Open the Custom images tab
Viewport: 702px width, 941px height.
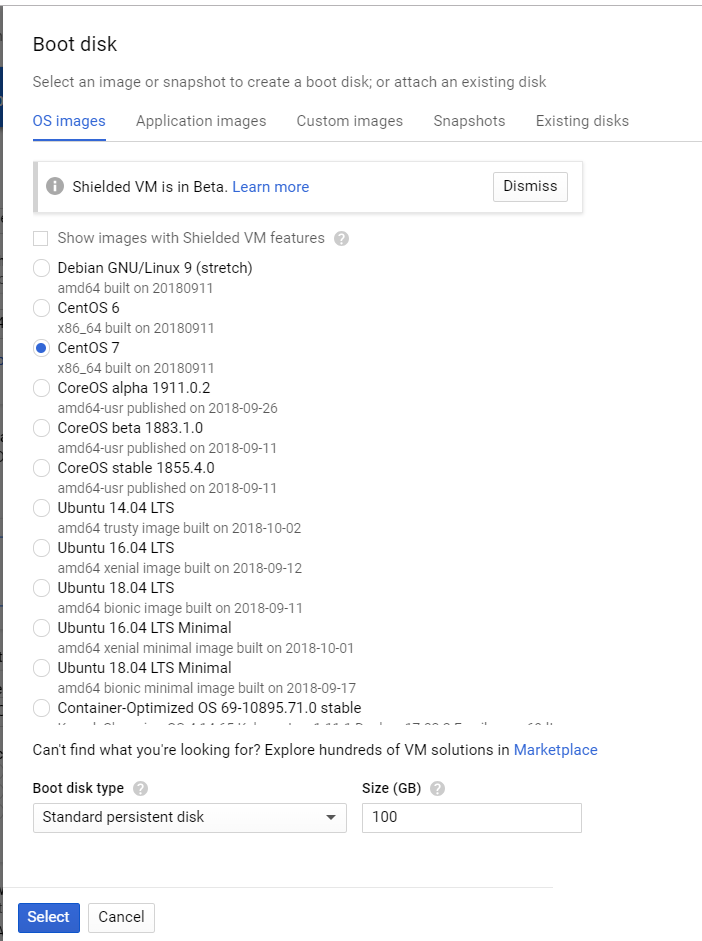point(349,121)
